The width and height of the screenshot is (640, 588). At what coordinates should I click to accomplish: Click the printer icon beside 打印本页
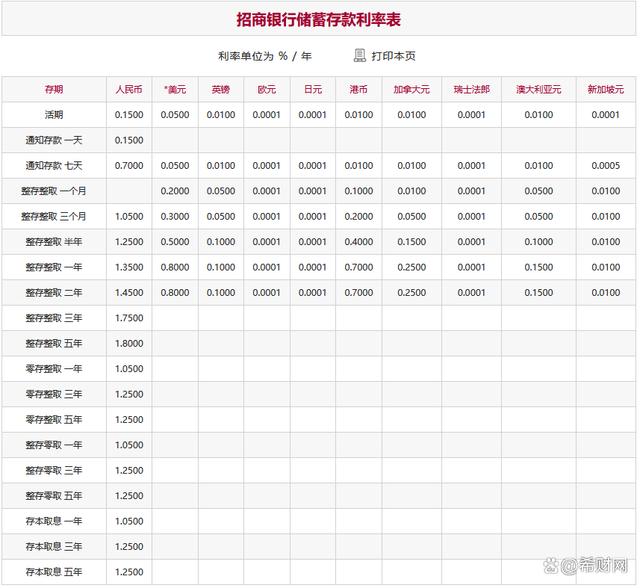point(360,56)
